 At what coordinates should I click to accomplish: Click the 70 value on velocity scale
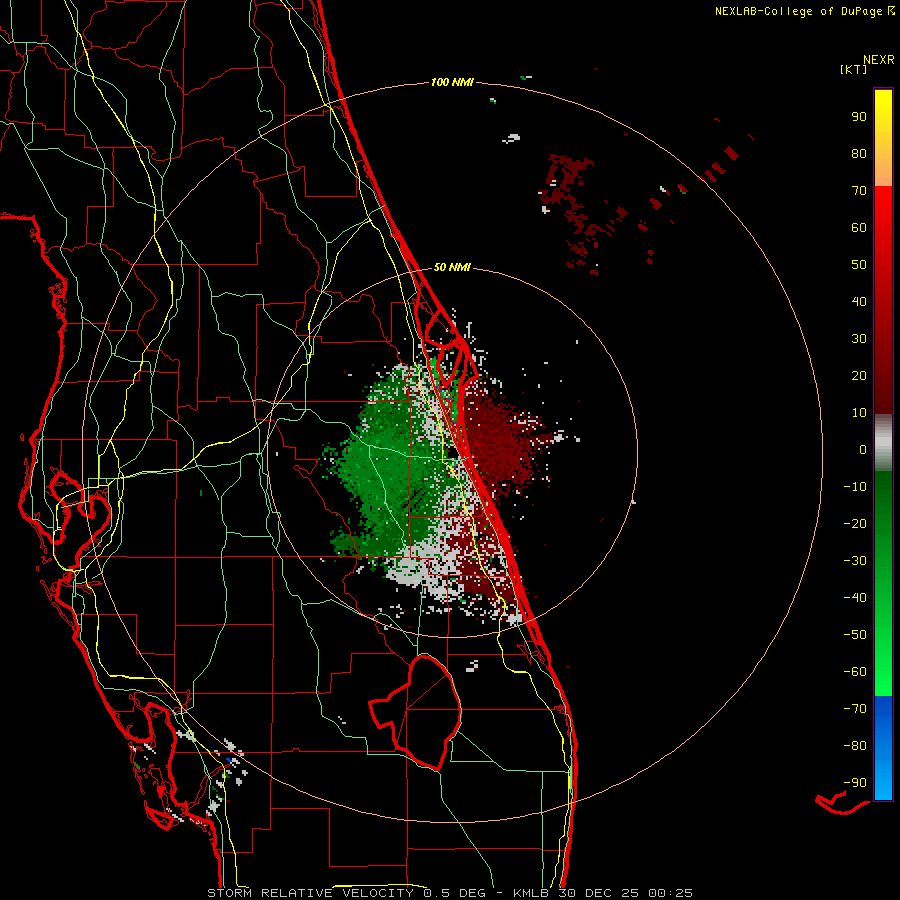[859, 191]
